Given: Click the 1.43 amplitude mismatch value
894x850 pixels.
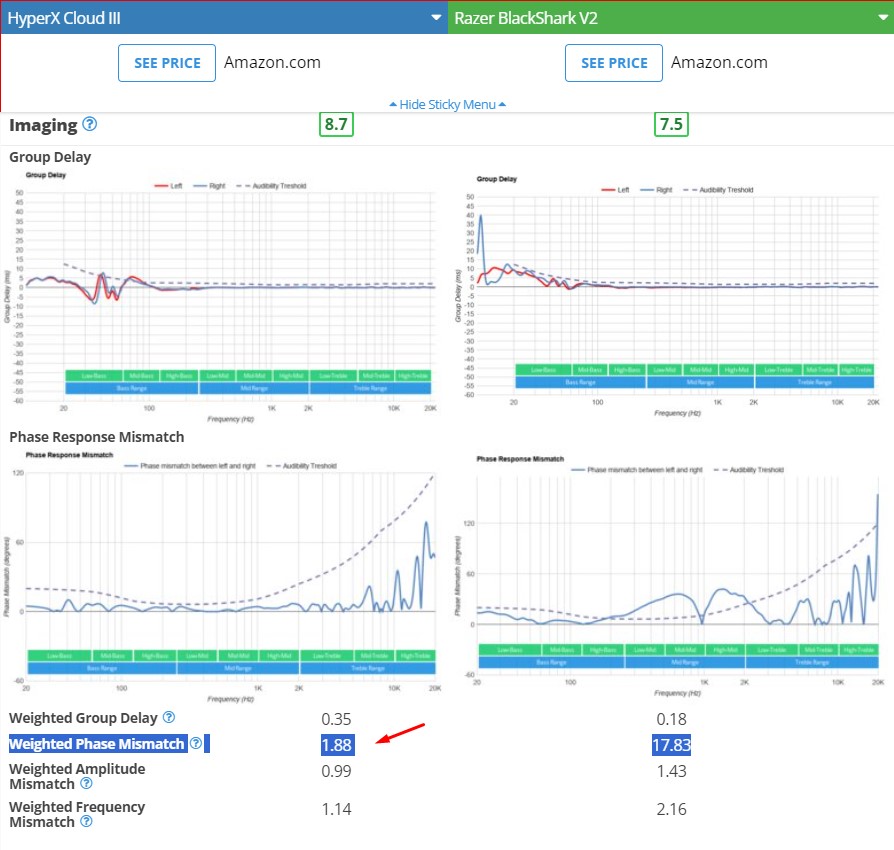Looking at the screenshot, I should (671, 771).
